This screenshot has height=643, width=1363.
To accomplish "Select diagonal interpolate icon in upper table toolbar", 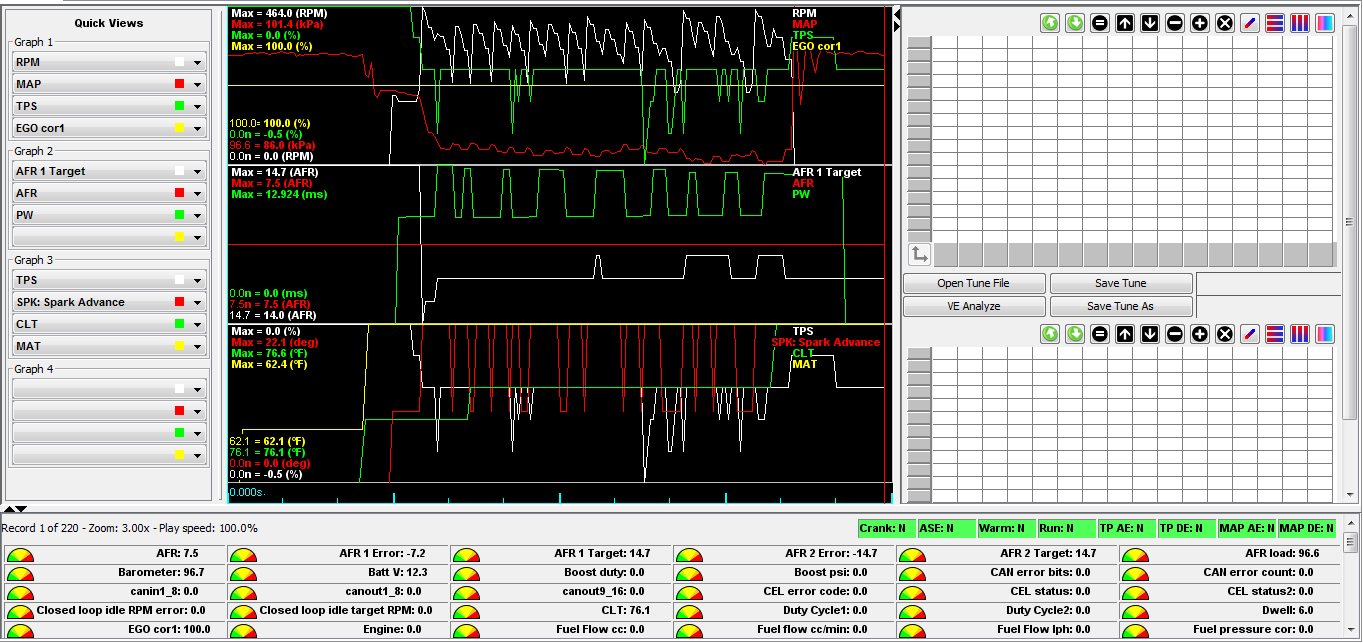I will (1250, 23).
